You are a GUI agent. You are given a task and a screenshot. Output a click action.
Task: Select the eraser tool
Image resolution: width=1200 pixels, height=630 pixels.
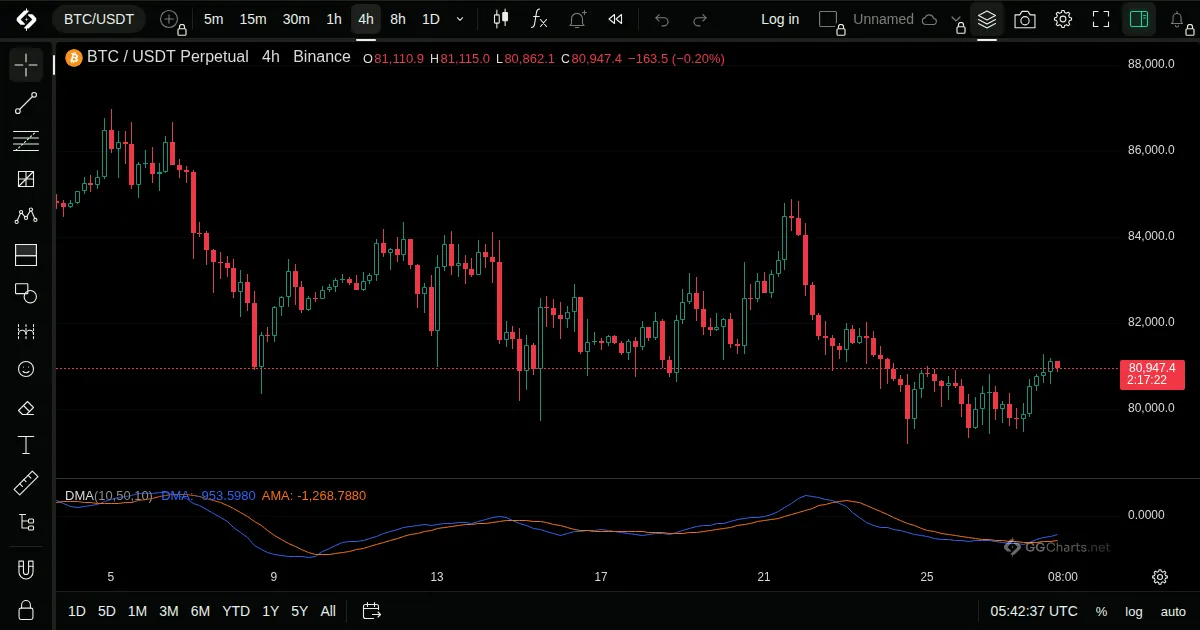click(26, 407)
